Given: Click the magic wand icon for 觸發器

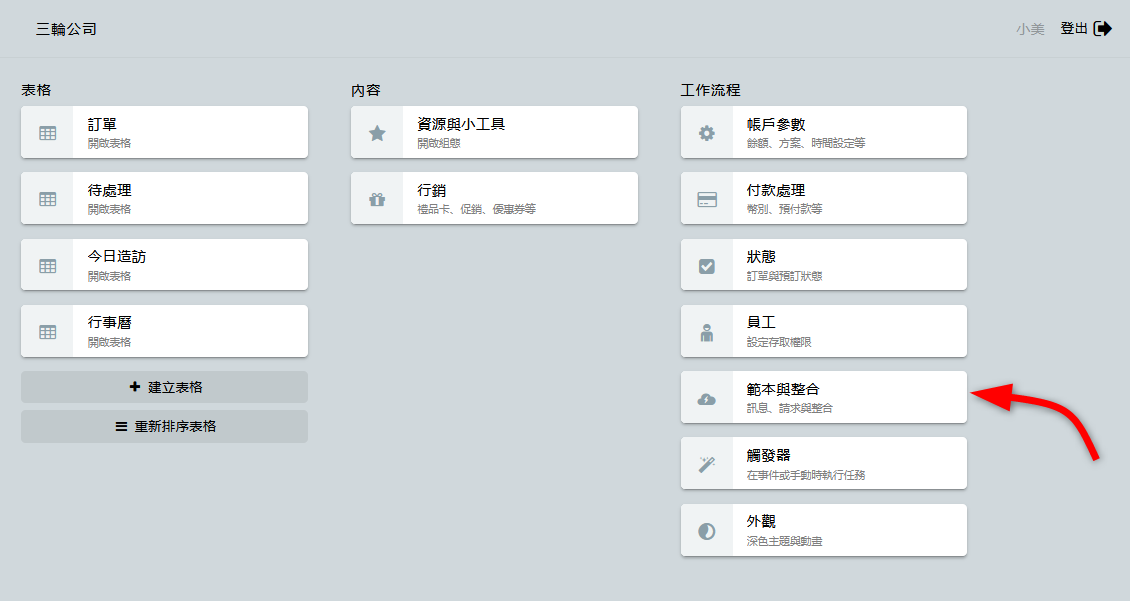Looking at the screenshot, I should [x=707, y=464].
